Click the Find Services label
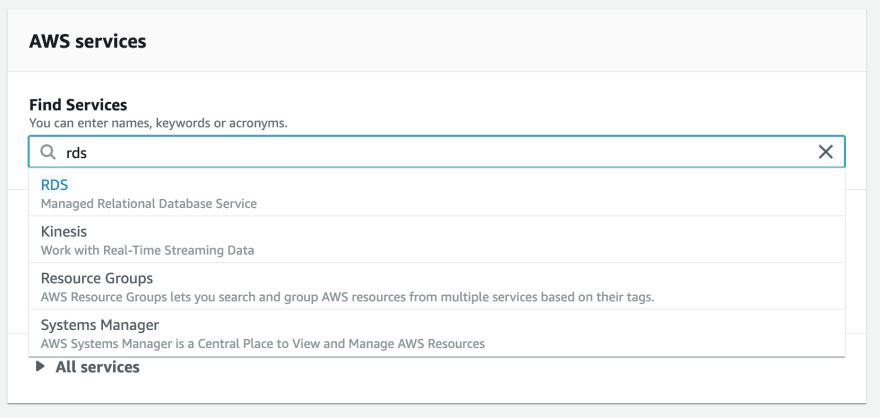 pos(78,104)
